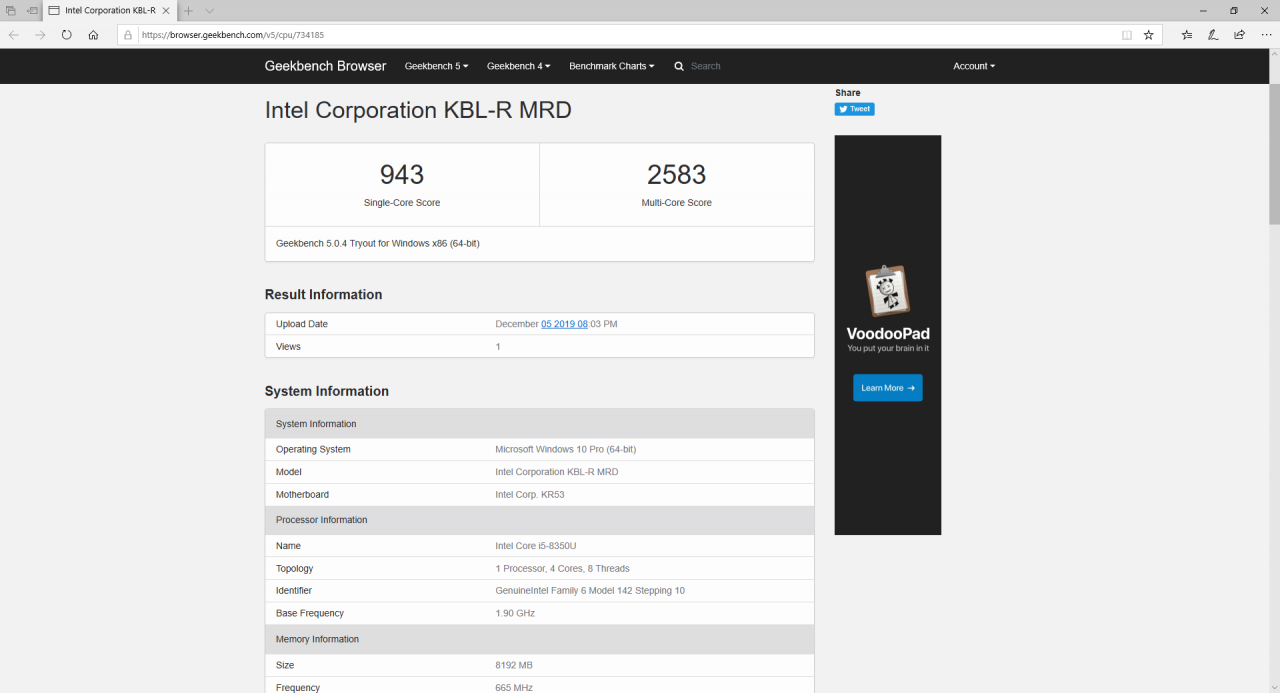
Task: Open reading view icon in address bar
Action: 1127,34
